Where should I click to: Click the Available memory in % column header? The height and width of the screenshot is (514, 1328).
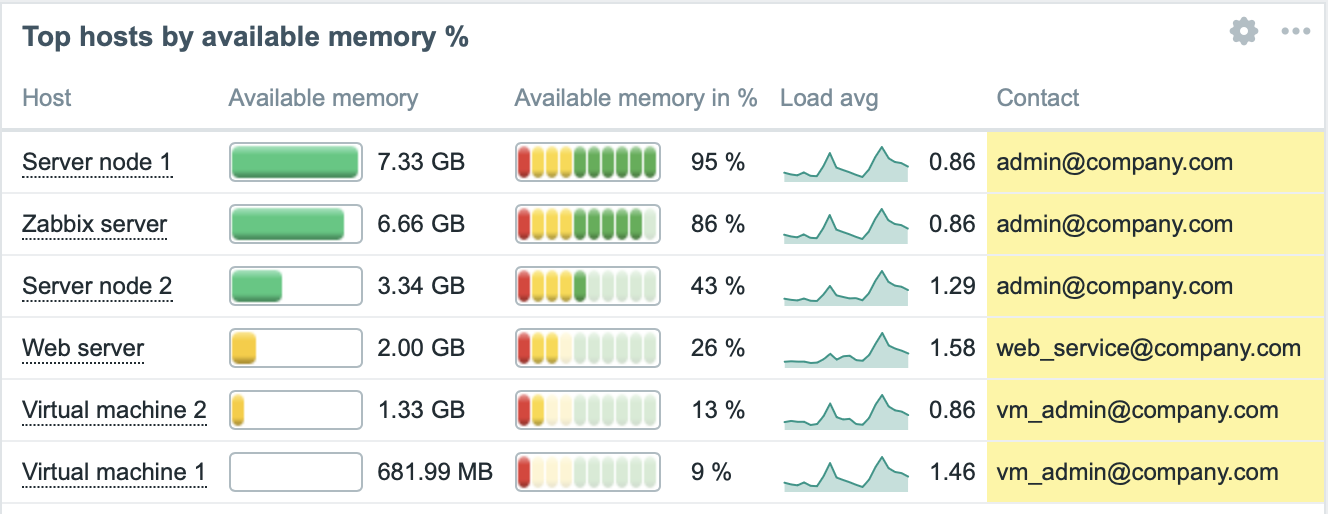click(x=636, y=98)
